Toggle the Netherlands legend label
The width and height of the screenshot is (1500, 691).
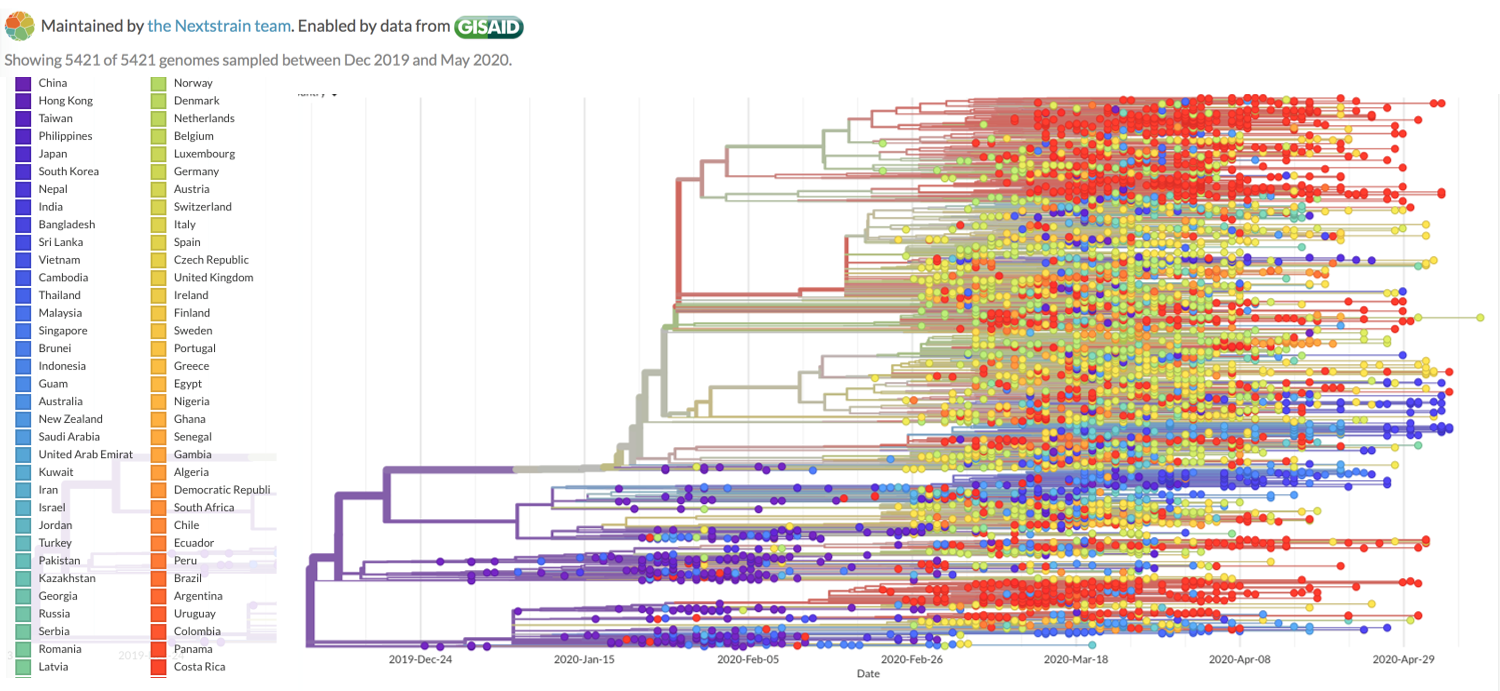(x=204, y=118)
